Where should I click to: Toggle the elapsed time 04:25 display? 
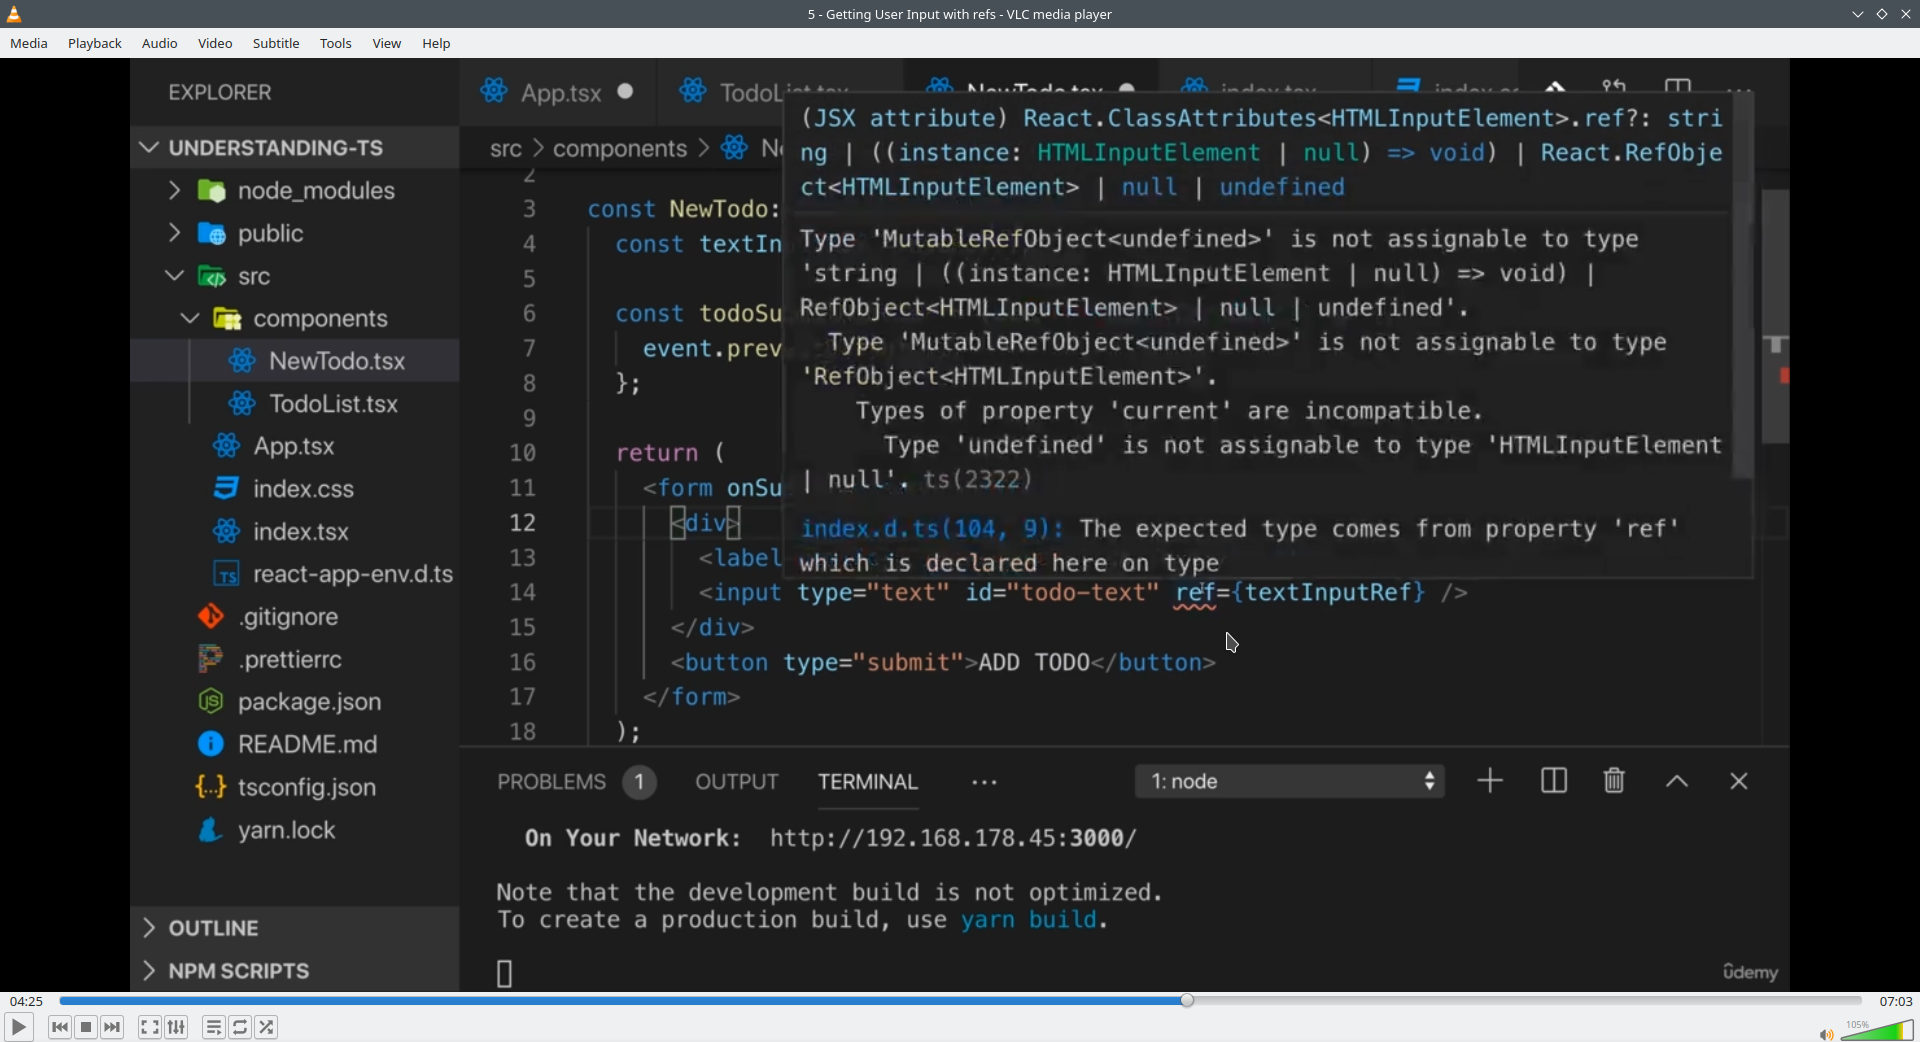26,1001
